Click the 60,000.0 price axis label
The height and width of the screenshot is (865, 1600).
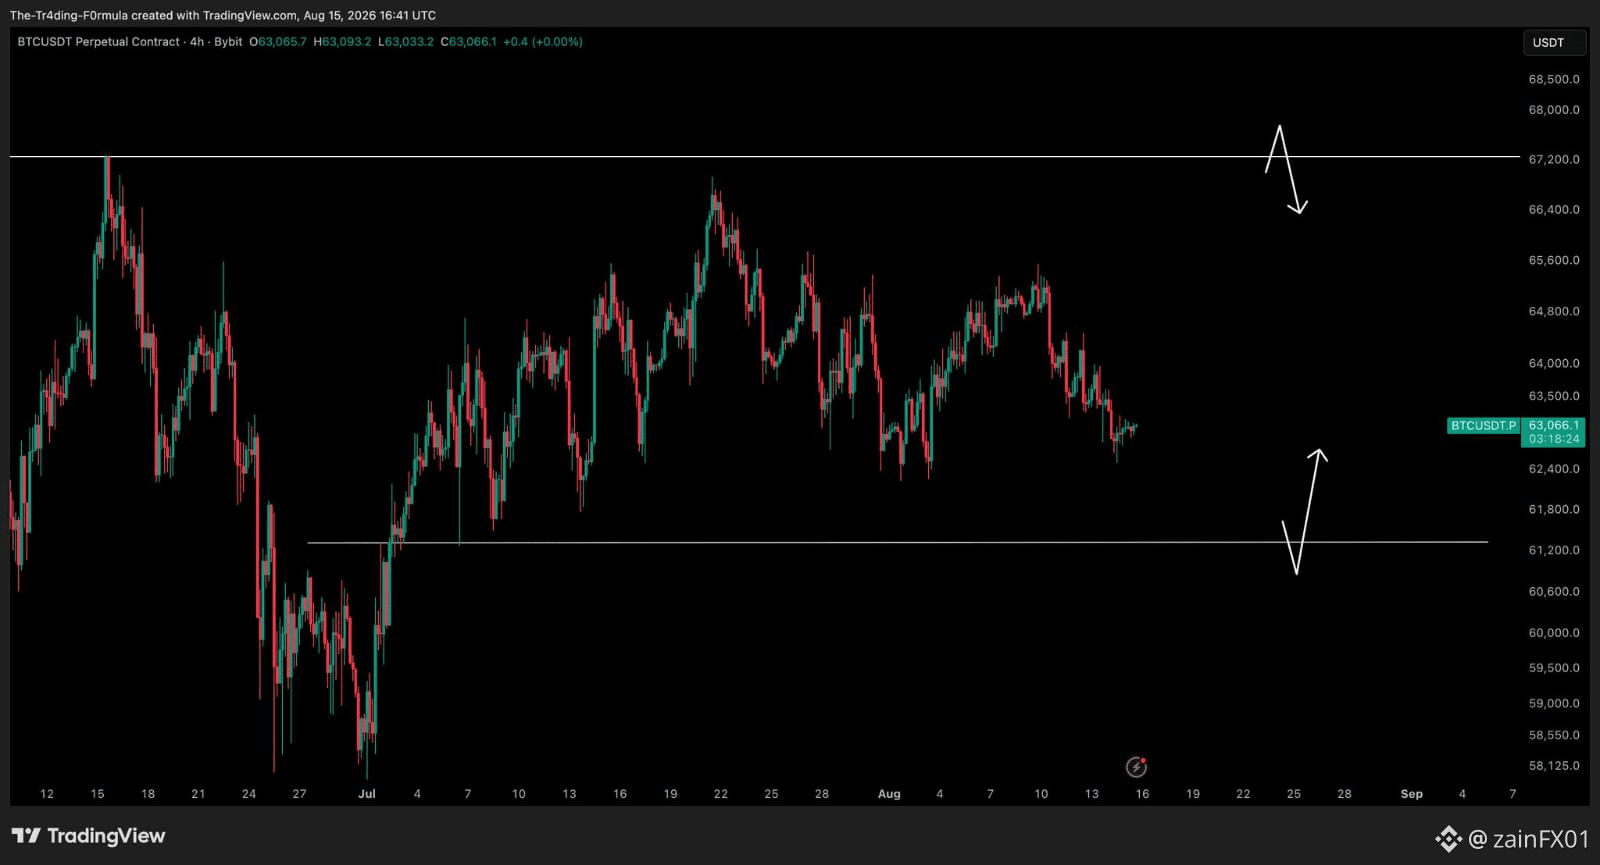(x=1554, y=633)
